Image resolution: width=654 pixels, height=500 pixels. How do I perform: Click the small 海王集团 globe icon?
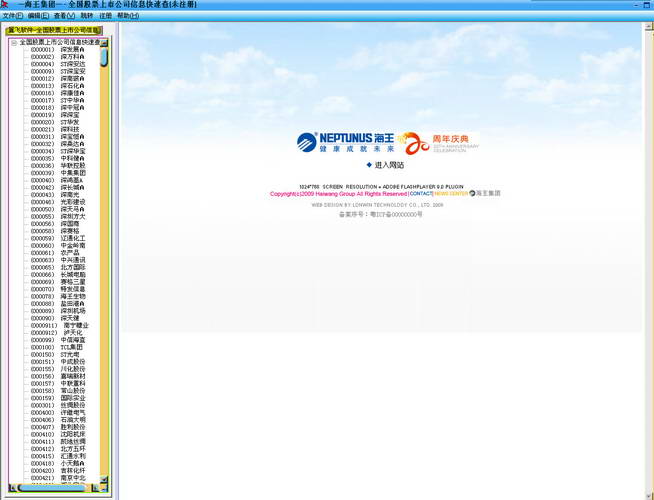point(472,193)
